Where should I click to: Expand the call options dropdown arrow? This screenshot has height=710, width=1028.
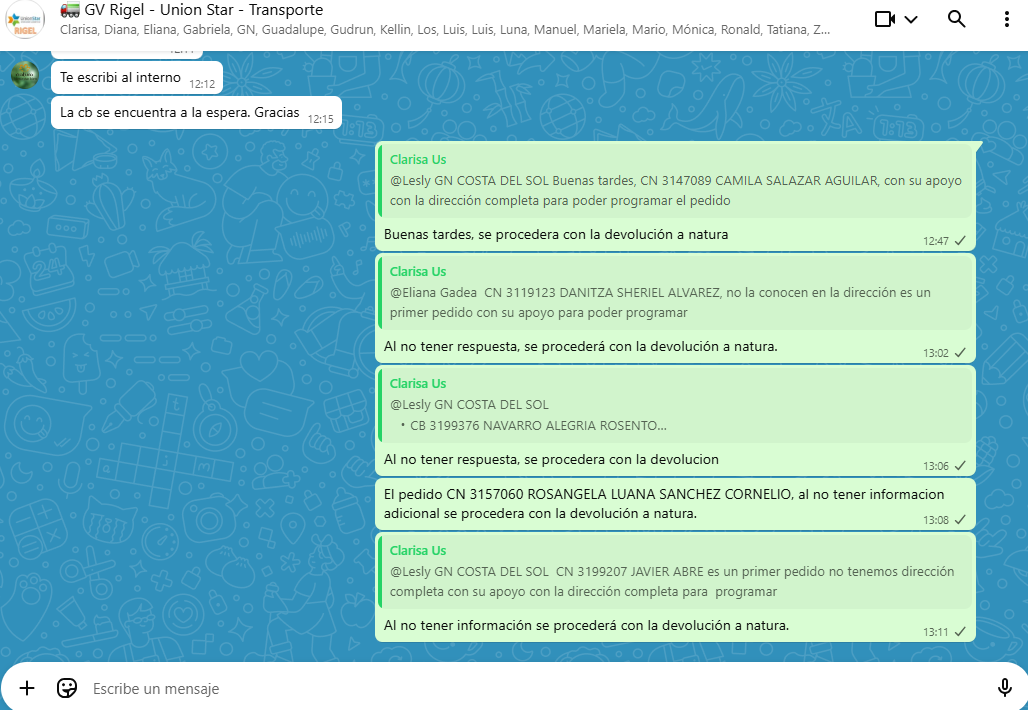pos(911,19)
